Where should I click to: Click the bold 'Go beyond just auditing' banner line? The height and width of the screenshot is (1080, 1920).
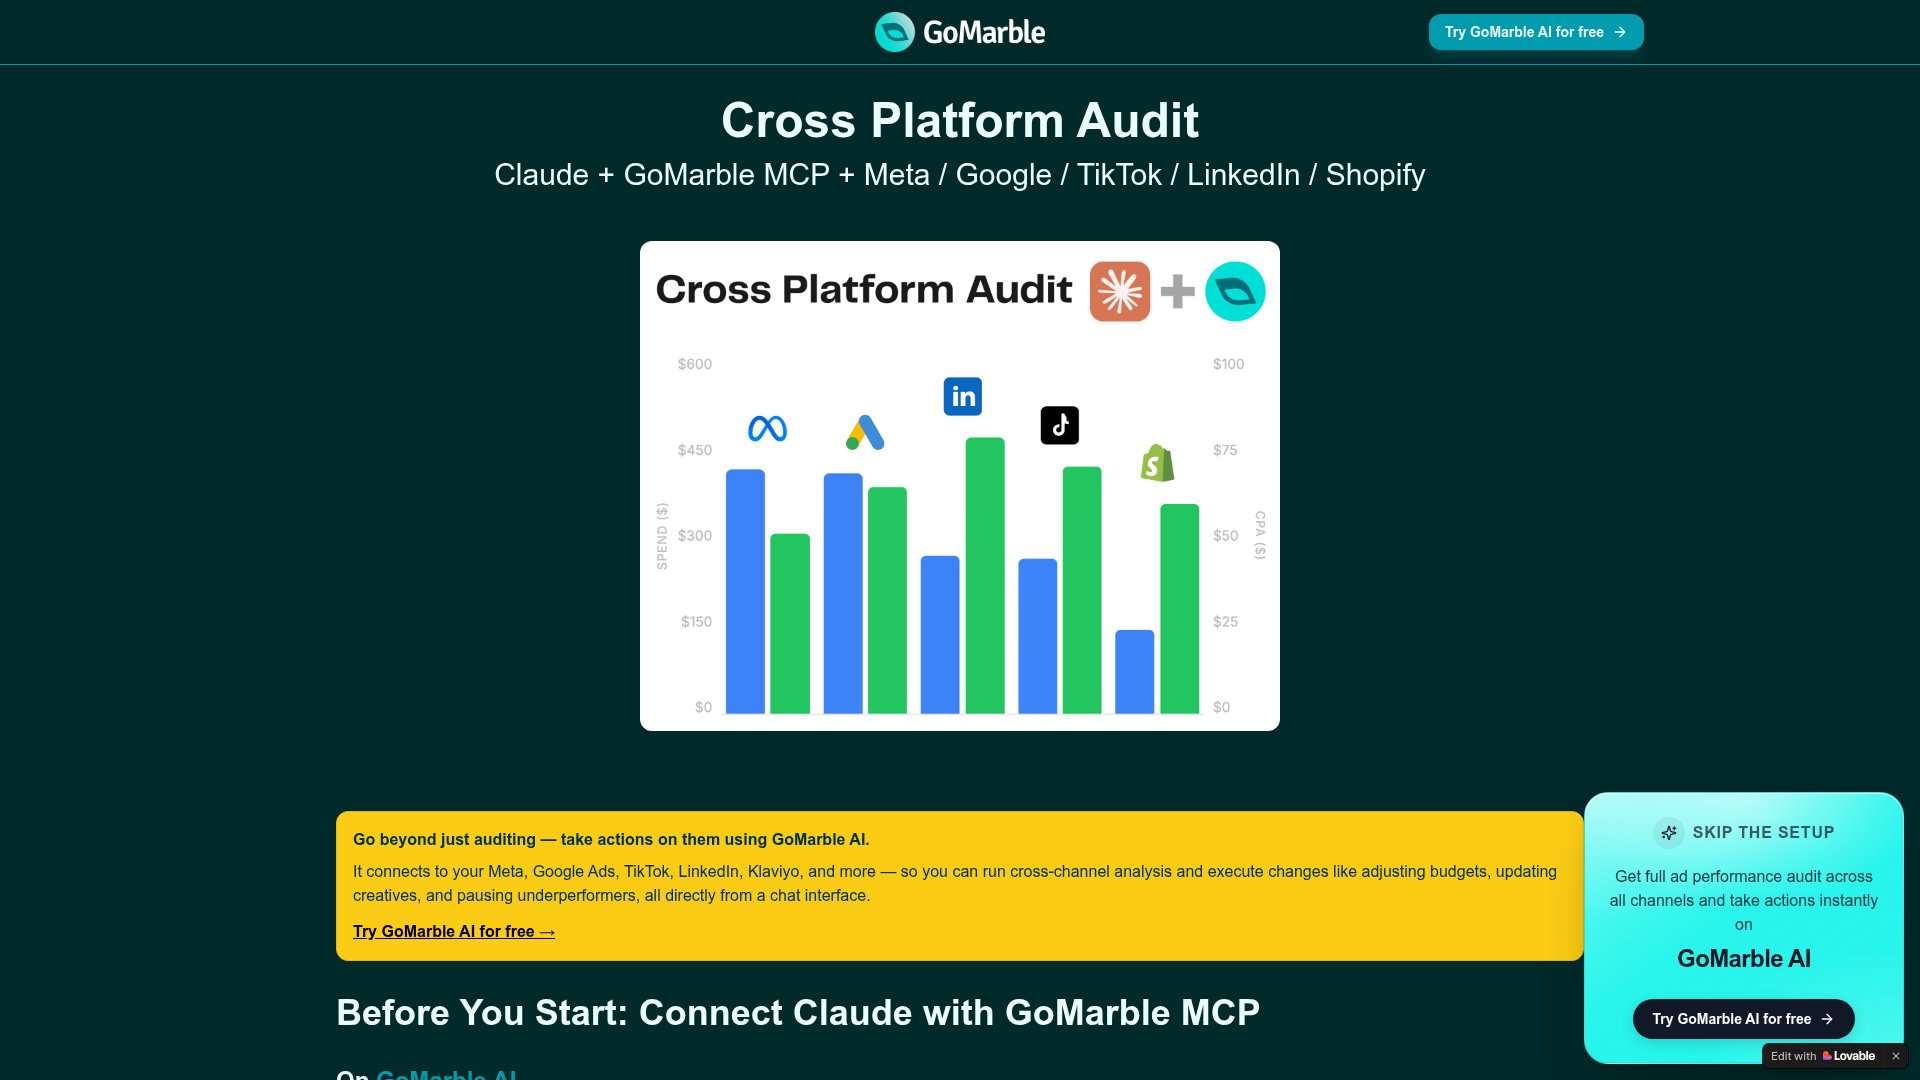(x=611, y=839)
